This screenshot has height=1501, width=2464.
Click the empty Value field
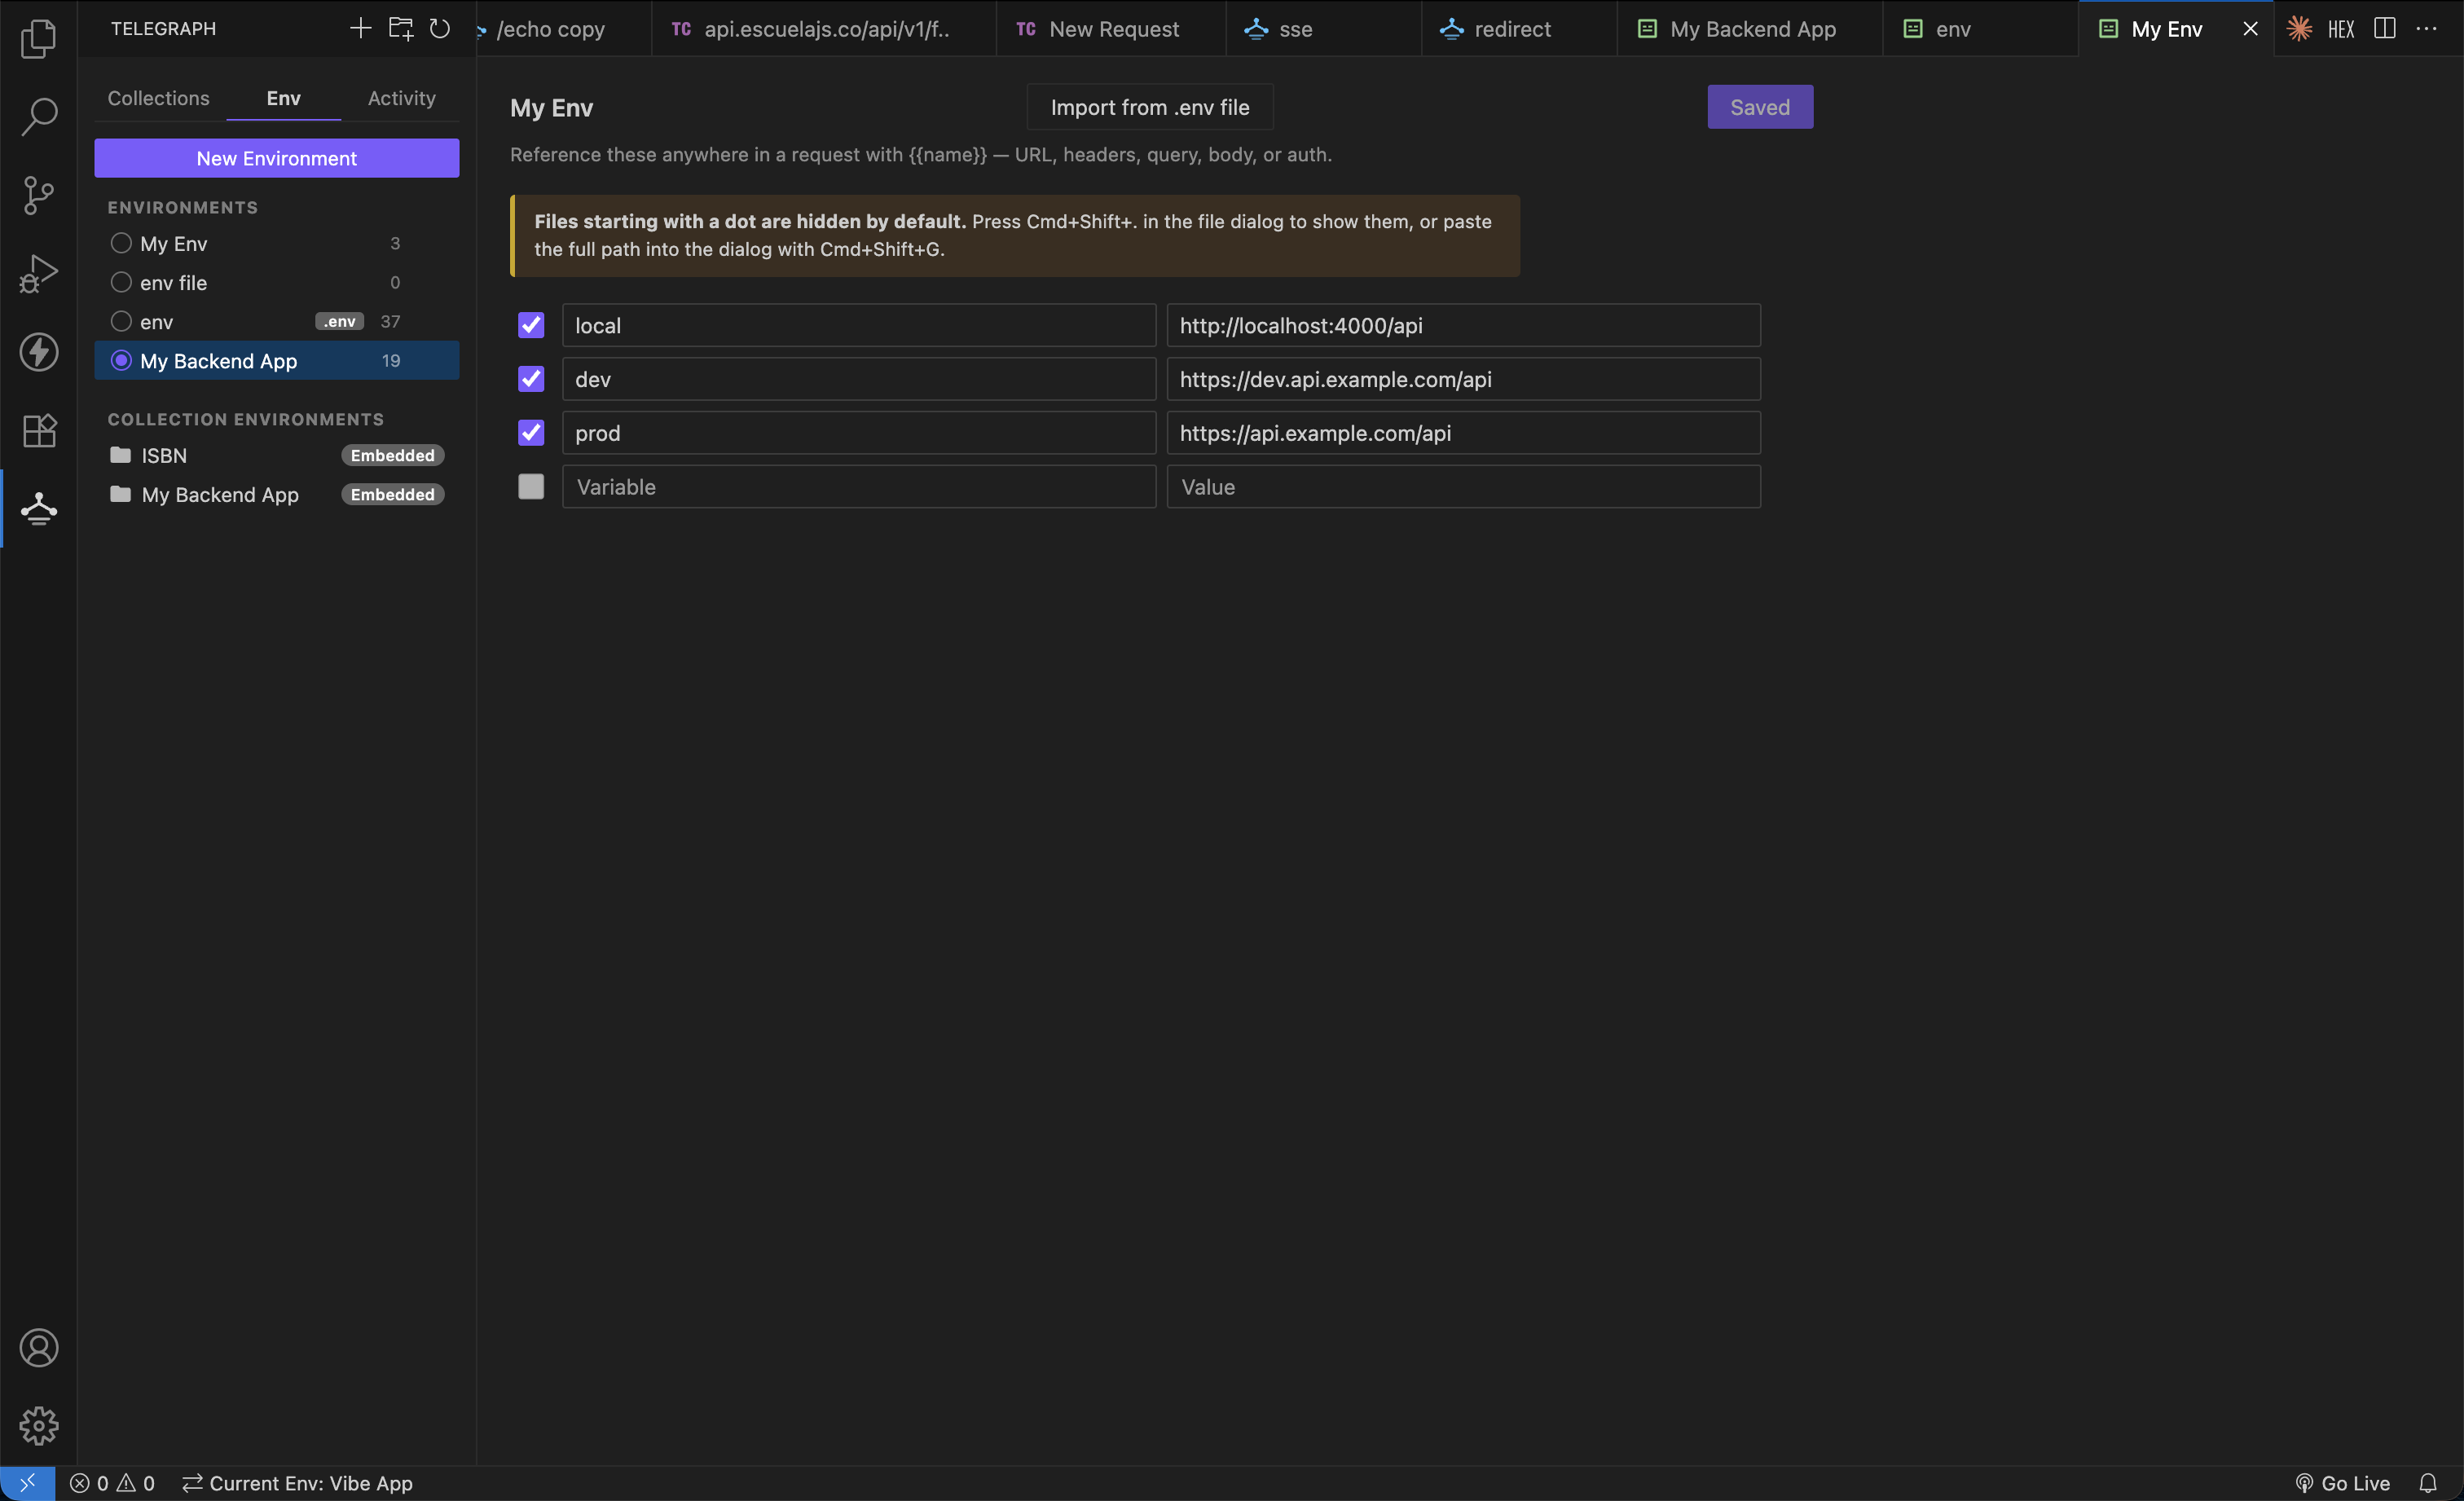click(x=1464, y=486)
